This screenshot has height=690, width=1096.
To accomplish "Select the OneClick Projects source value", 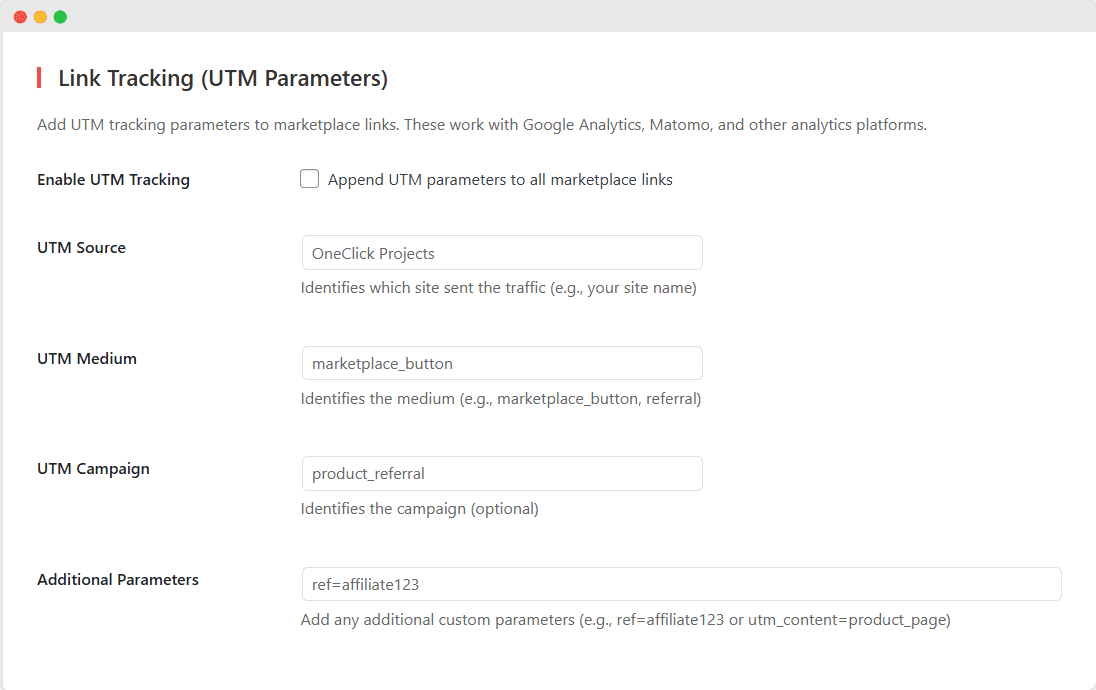I will pos(374,253).
